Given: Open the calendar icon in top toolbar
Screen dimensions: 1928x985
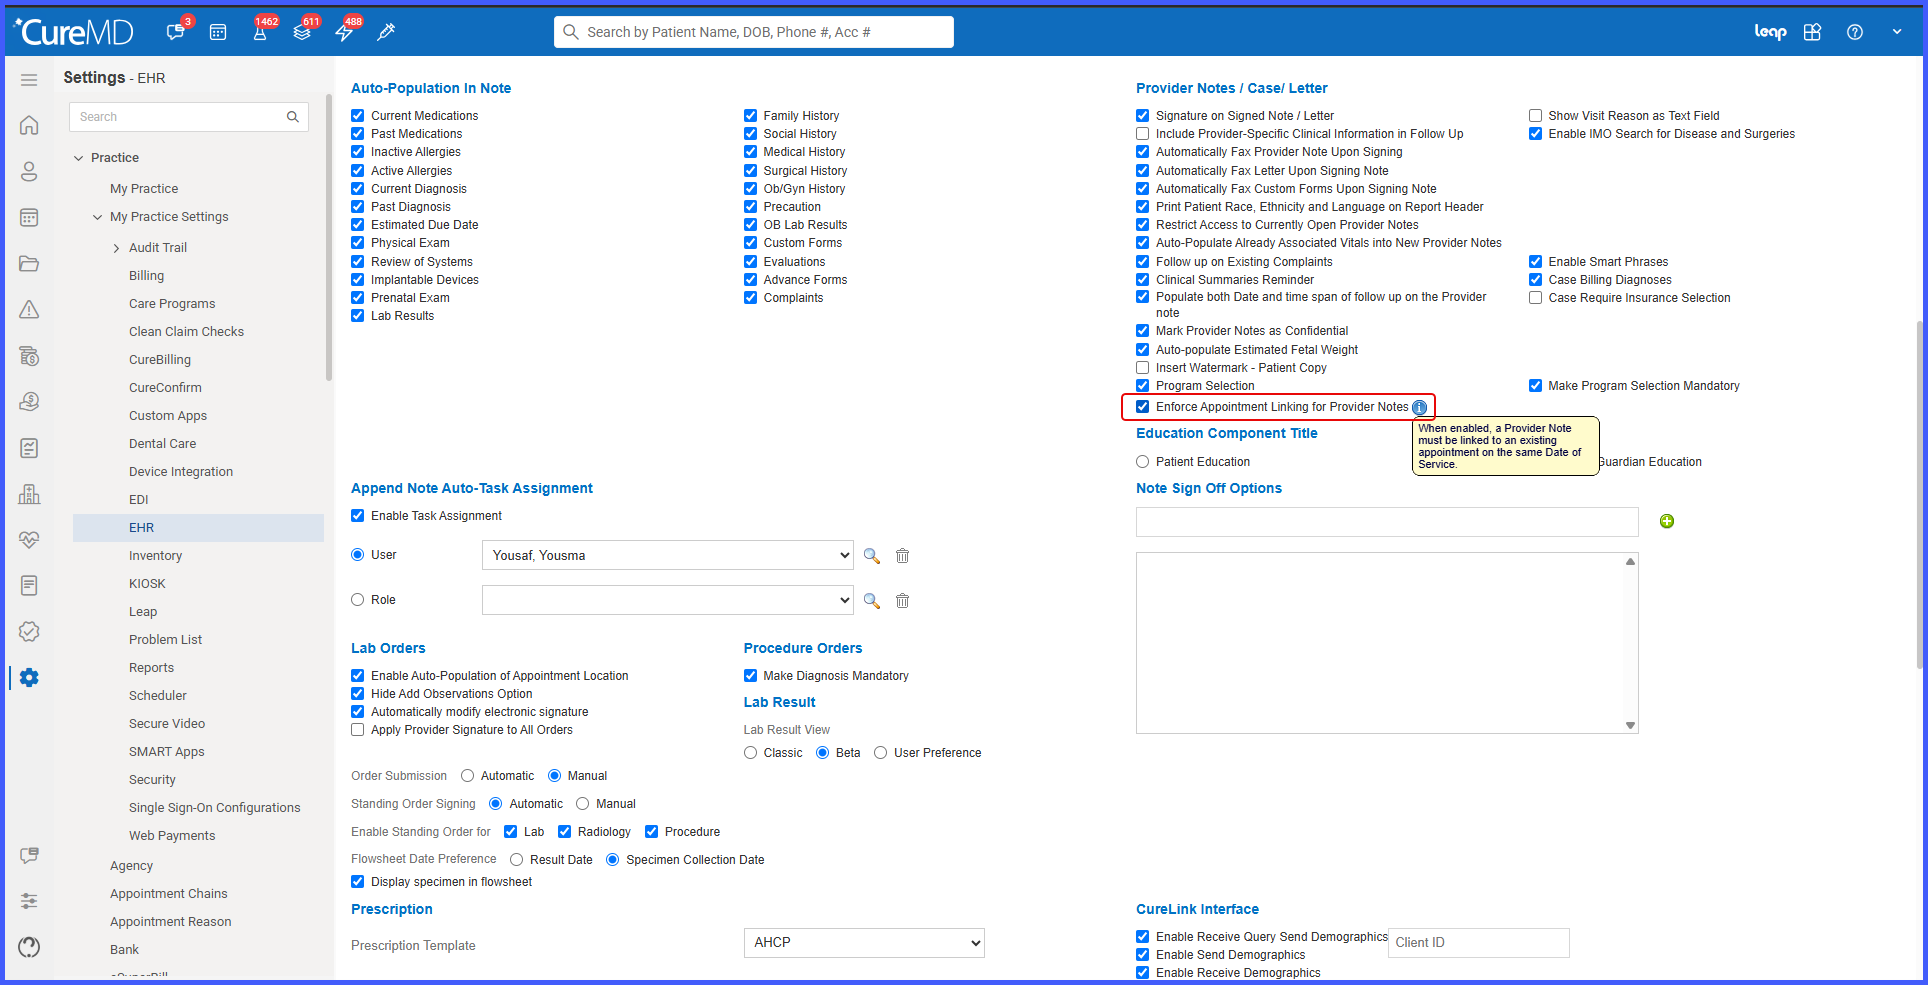Looking at the screenshot, I should (218, 32).
